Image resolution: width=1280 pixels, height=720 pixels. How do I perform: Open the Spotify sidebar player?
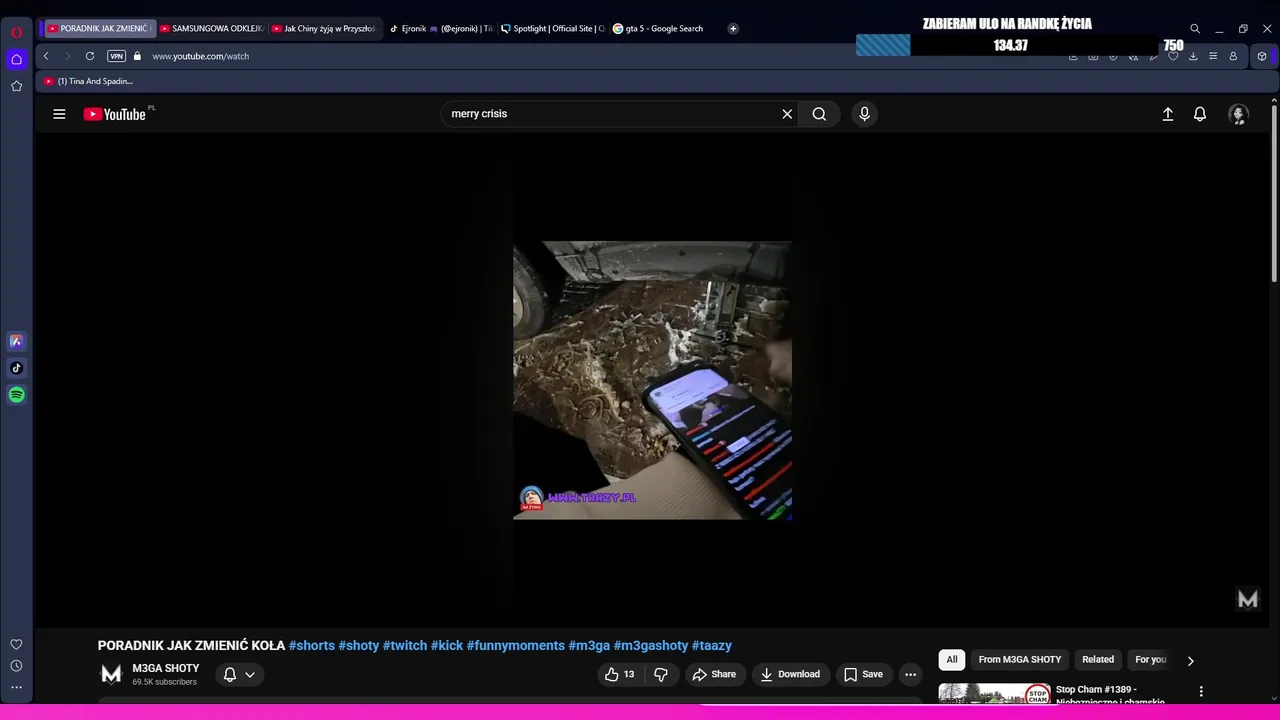point(16,395)
